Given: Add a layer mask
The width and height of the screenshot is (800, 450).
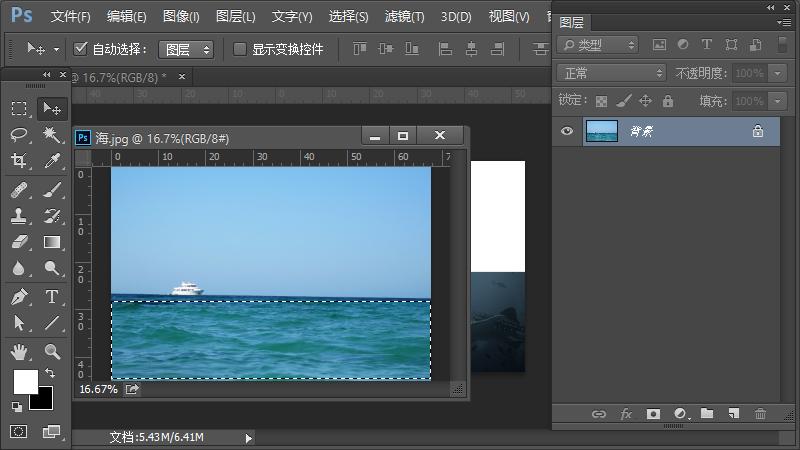Looking at the screenshot, I should pyautogui.click(x=653, y=414).
